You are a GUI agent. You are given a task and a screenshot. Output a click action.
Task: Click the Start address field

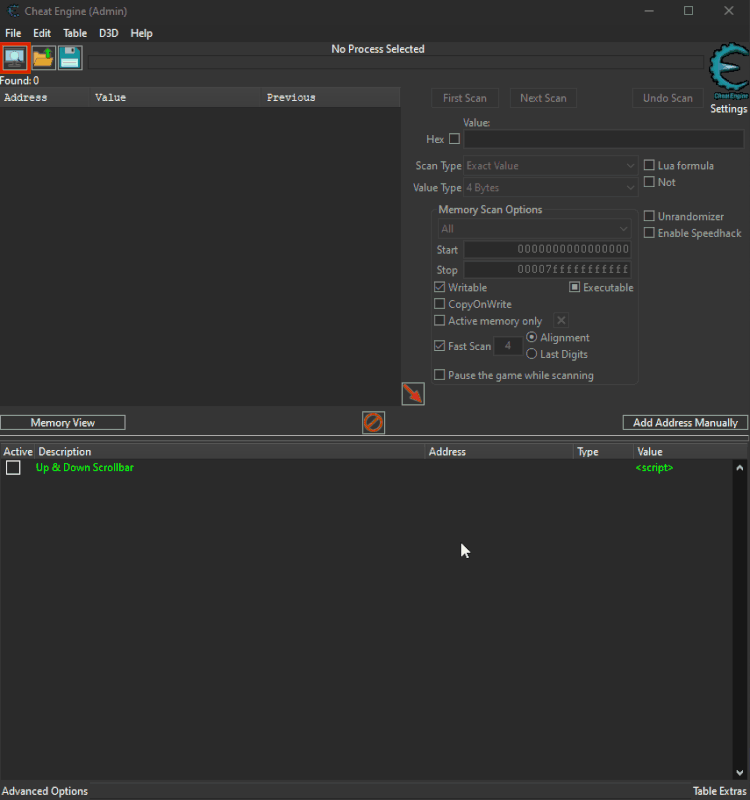(x=547, y=249)
